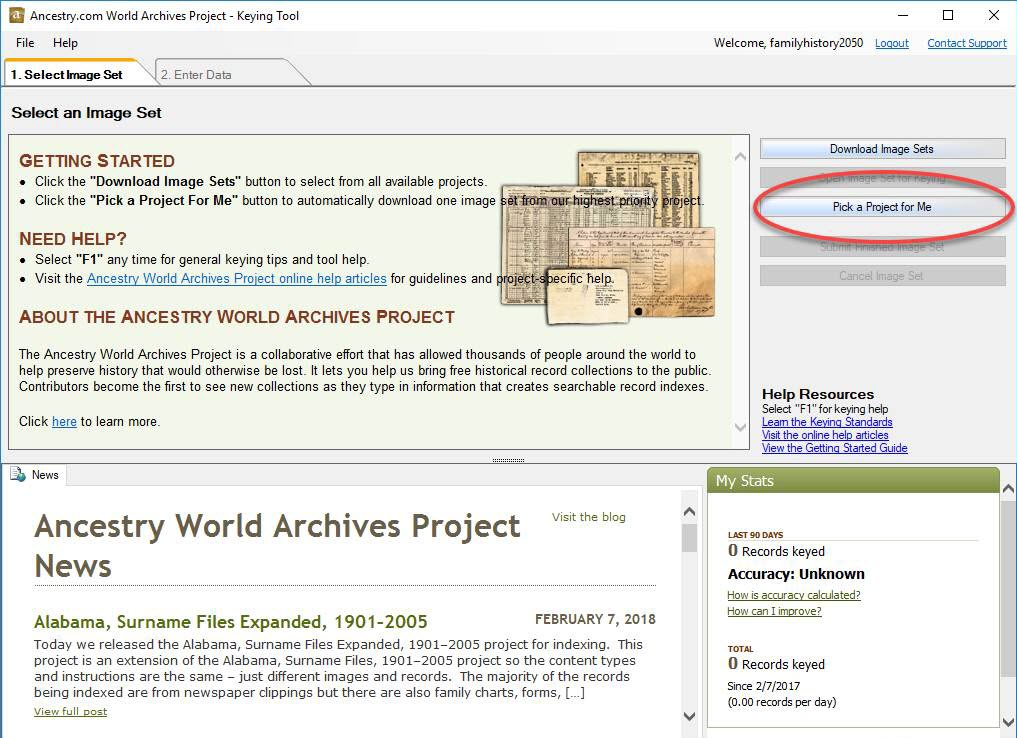Click the Download Image Sets button
The width and height of the screenshot is (1017, 738).
(x=882, y=149)
